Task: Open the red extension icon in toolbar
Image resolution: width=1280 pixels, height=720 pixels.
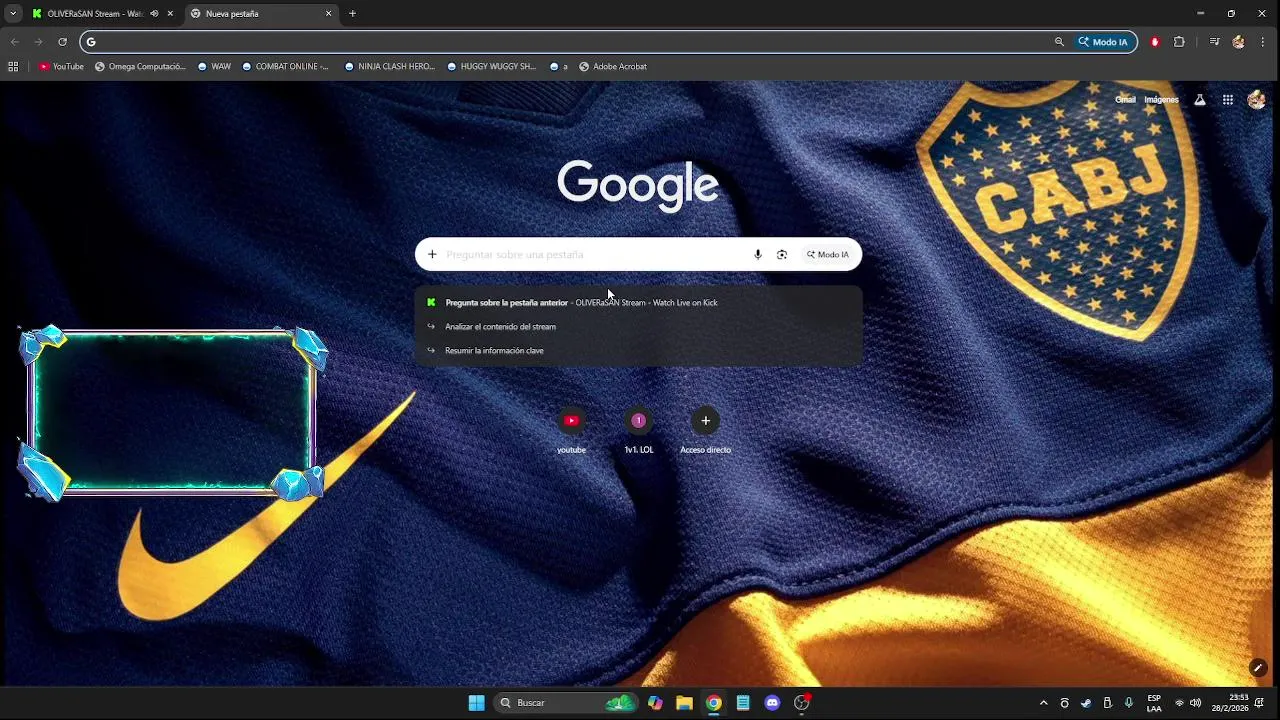Action: [x=1155, y=42]
